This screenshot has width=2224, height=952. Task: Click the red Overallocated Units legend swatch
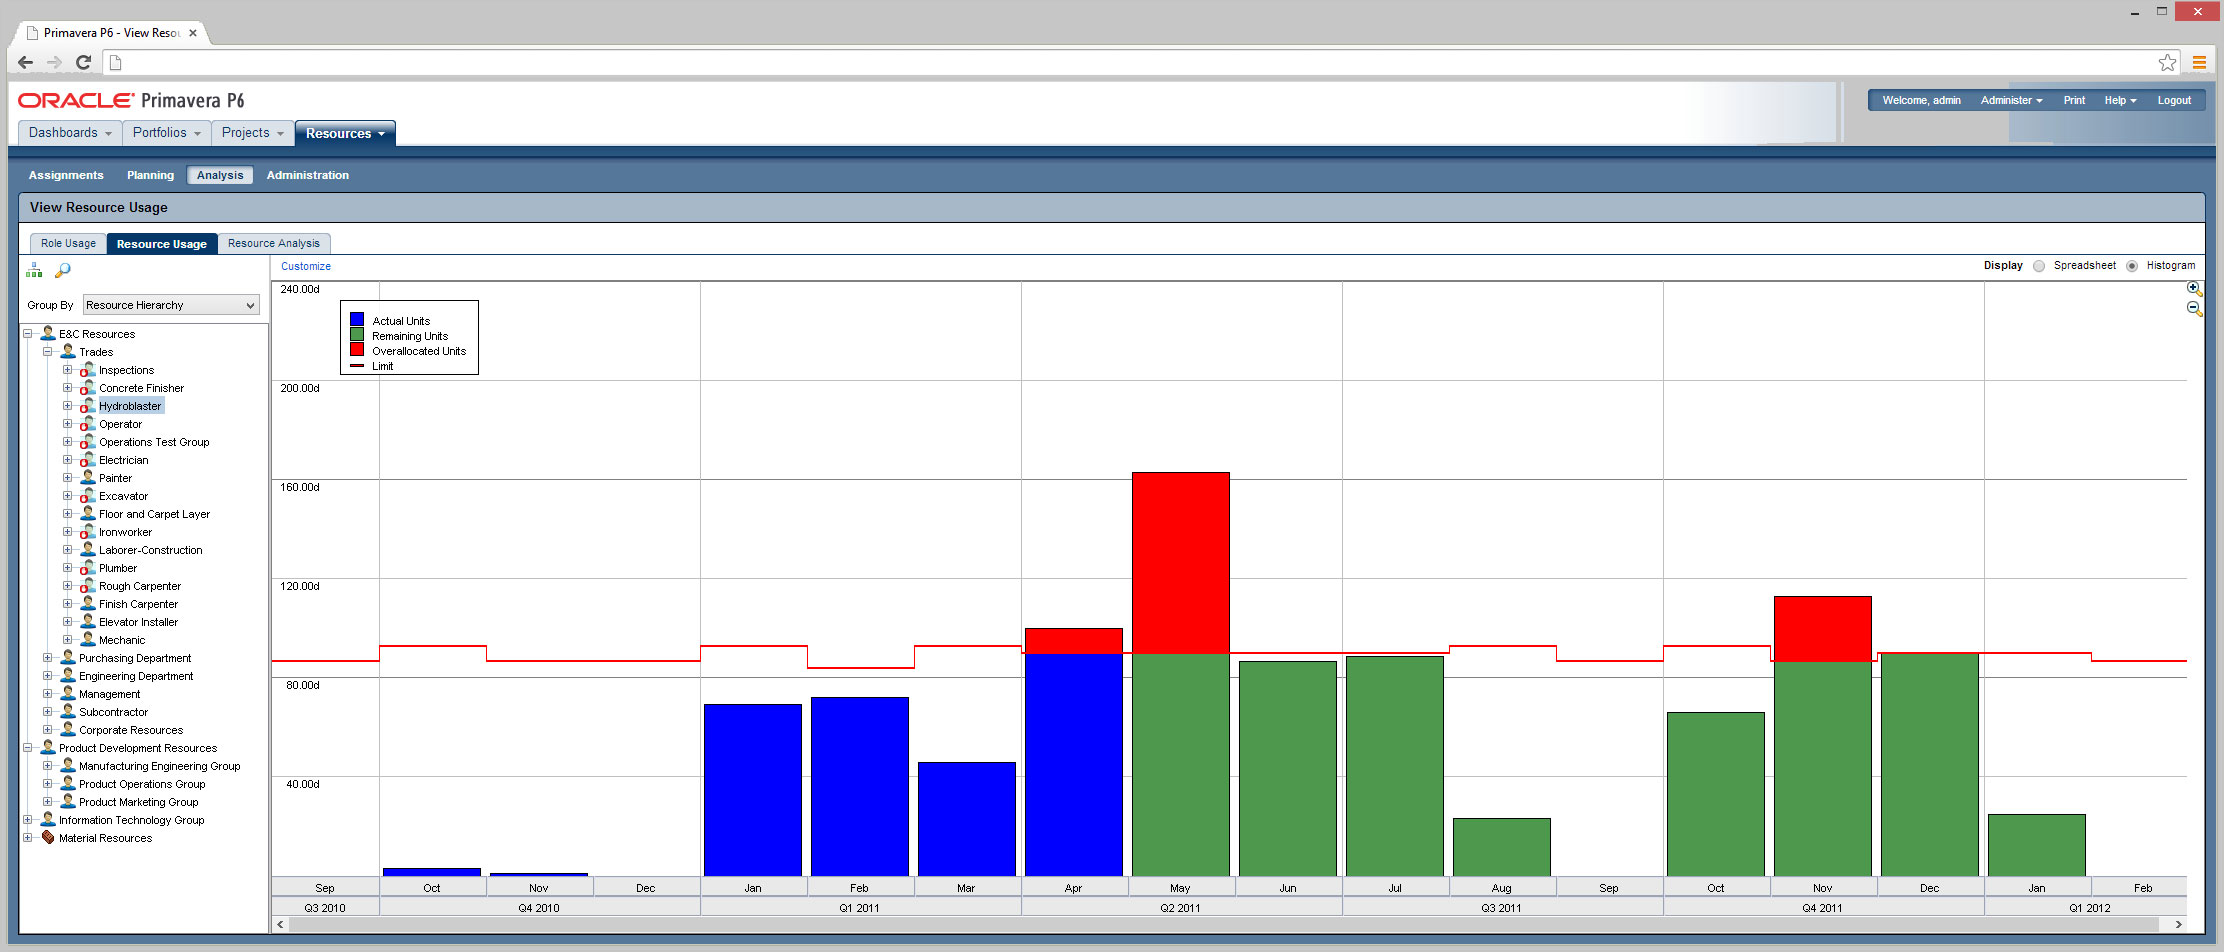pyautogui.click(x=357, y=350)
